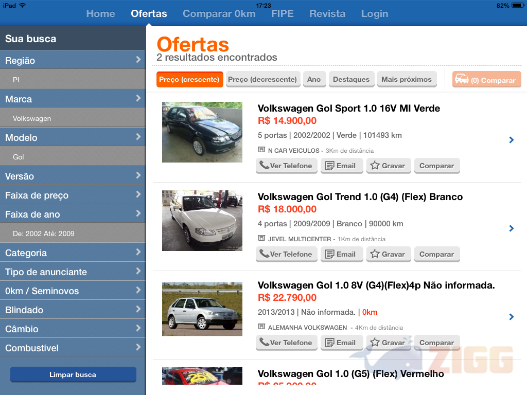Click Gravar star for Gol Trend Branco
Screen dimensions: 527x395
[x=389, y=254]
